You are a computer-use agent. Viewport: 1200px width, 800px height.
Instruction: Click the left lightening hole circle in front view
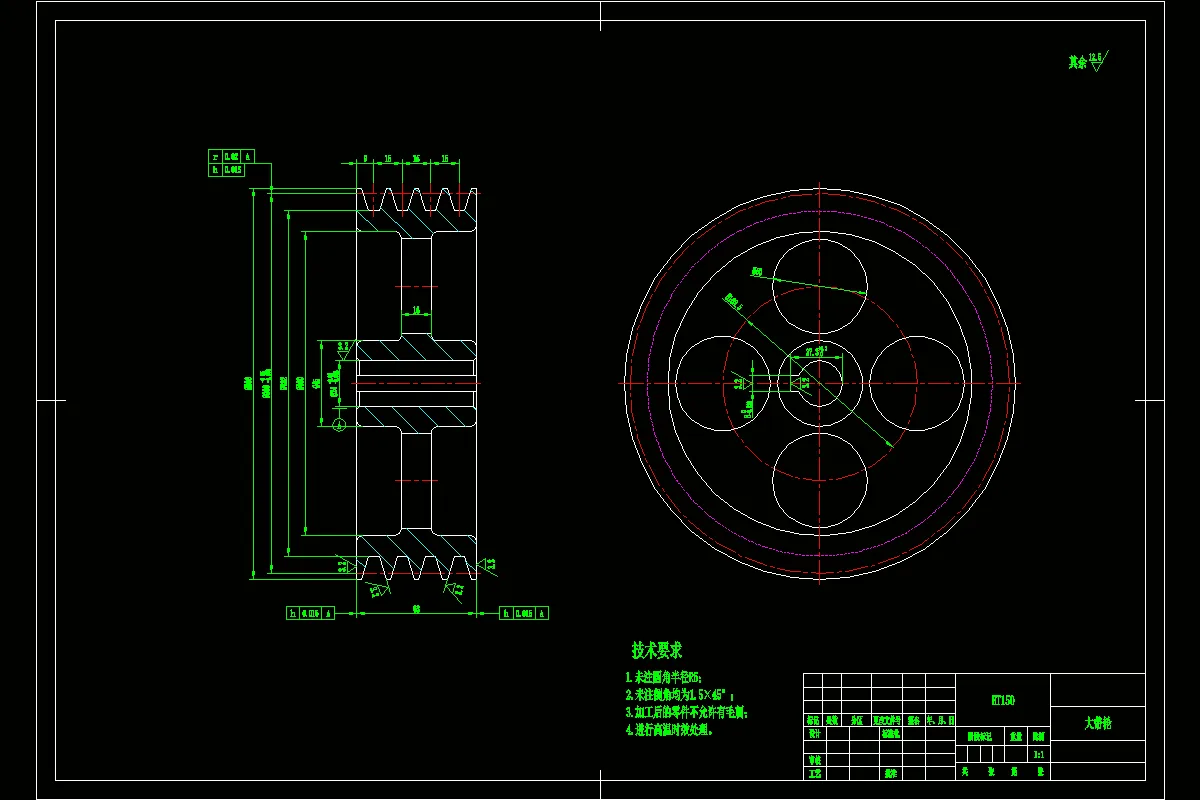[723, 383]
